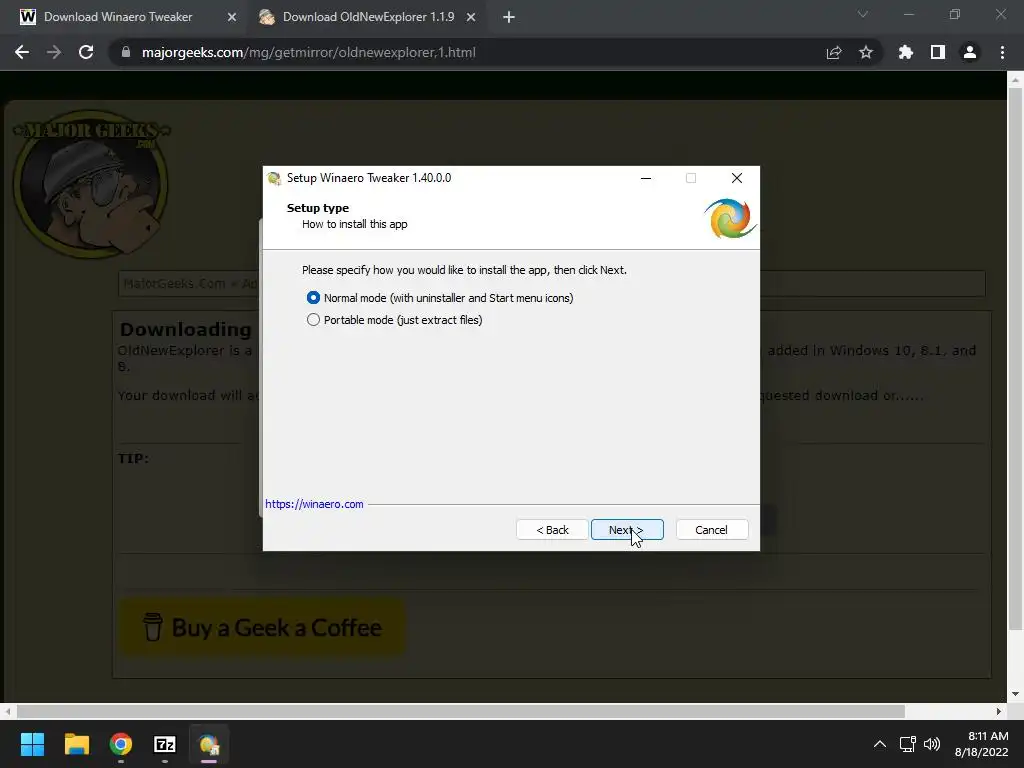Close the Download Winaero Tweaker tab
This screenshot has height=768, width=1024.
point(231,18)
